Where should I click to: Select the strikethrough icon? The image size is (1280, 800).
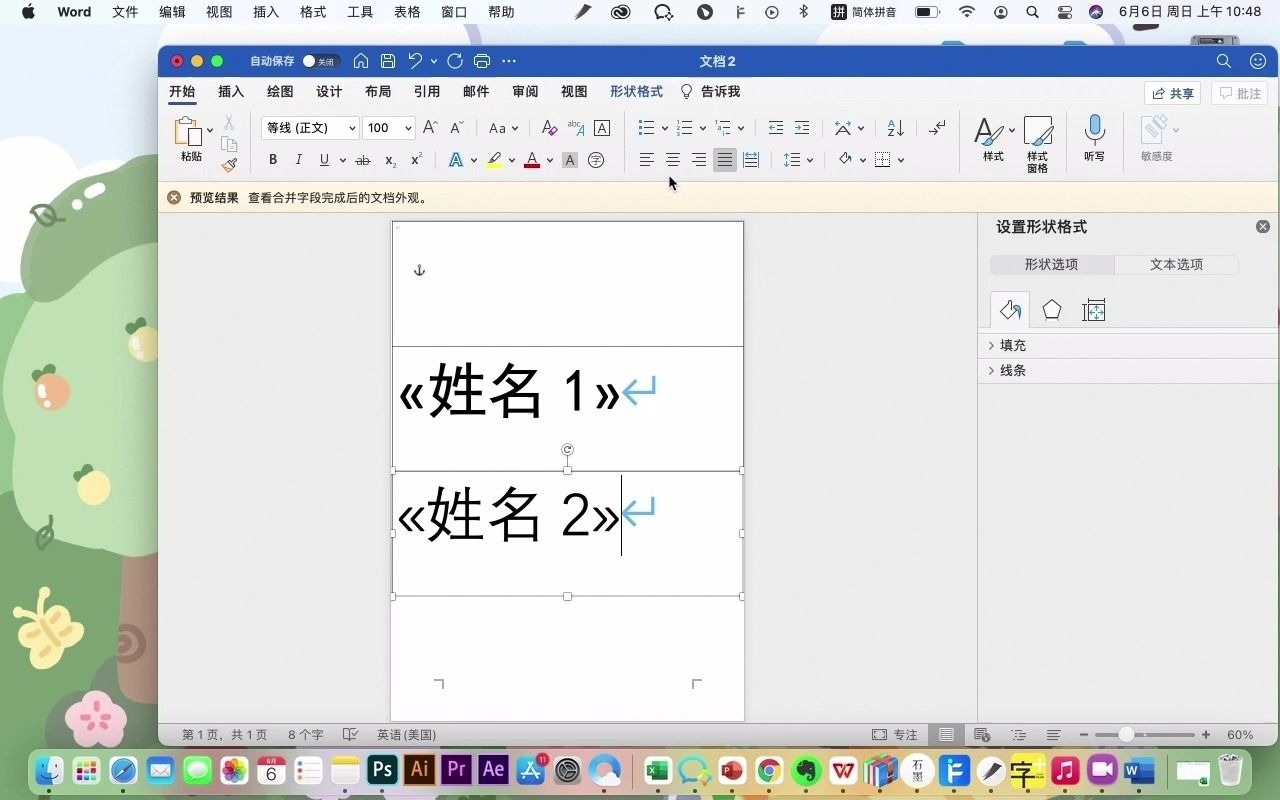[x=363, y=159]
